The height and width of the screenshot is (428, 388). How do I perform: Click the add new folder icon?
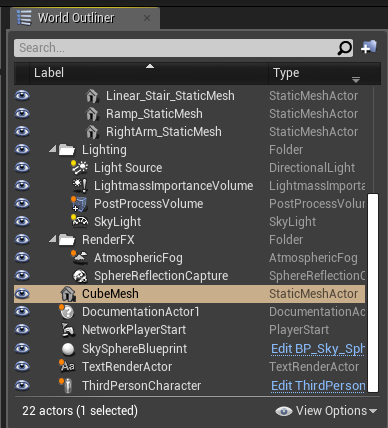(x=369, y=47)
